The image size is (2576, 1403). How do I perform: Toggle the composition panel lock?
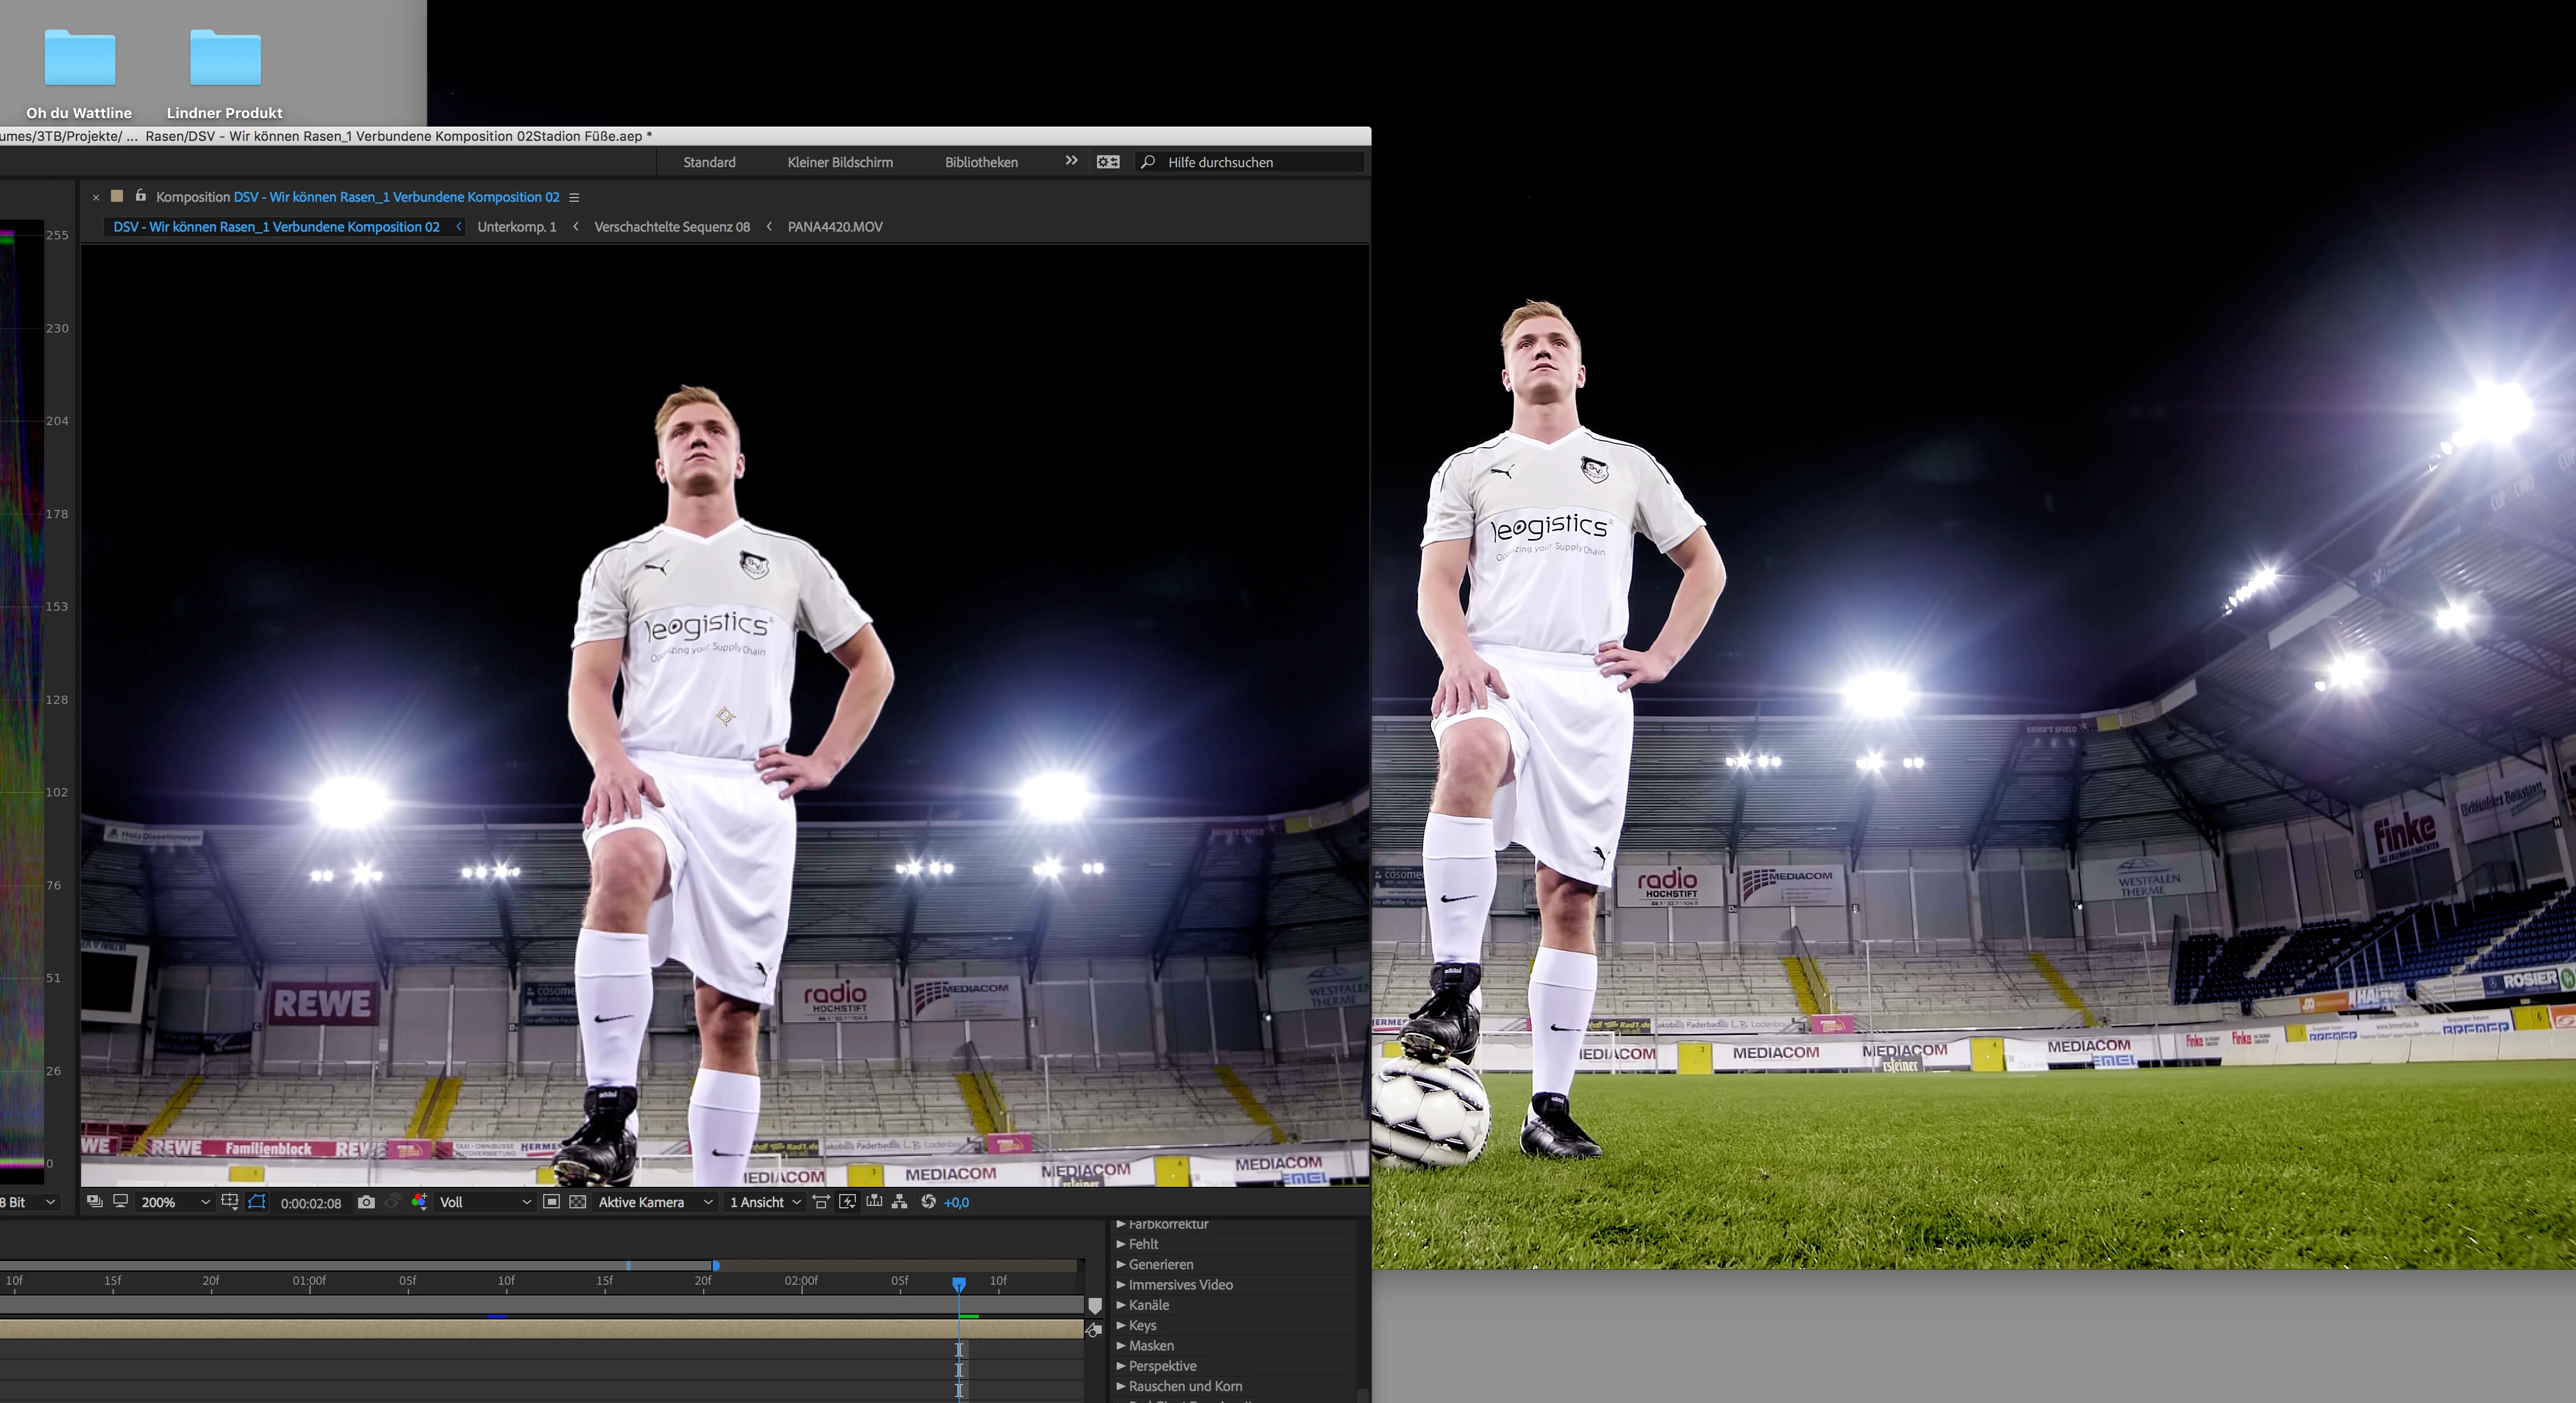pyautogui.click(x=141, y=196)
